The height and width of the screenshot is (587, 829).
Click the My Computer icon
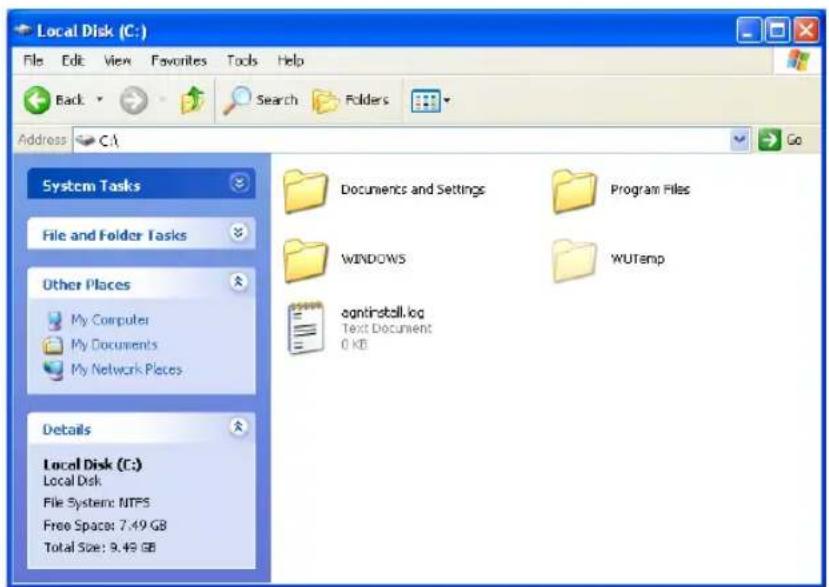pyautogui.click(x=54, y=320)
